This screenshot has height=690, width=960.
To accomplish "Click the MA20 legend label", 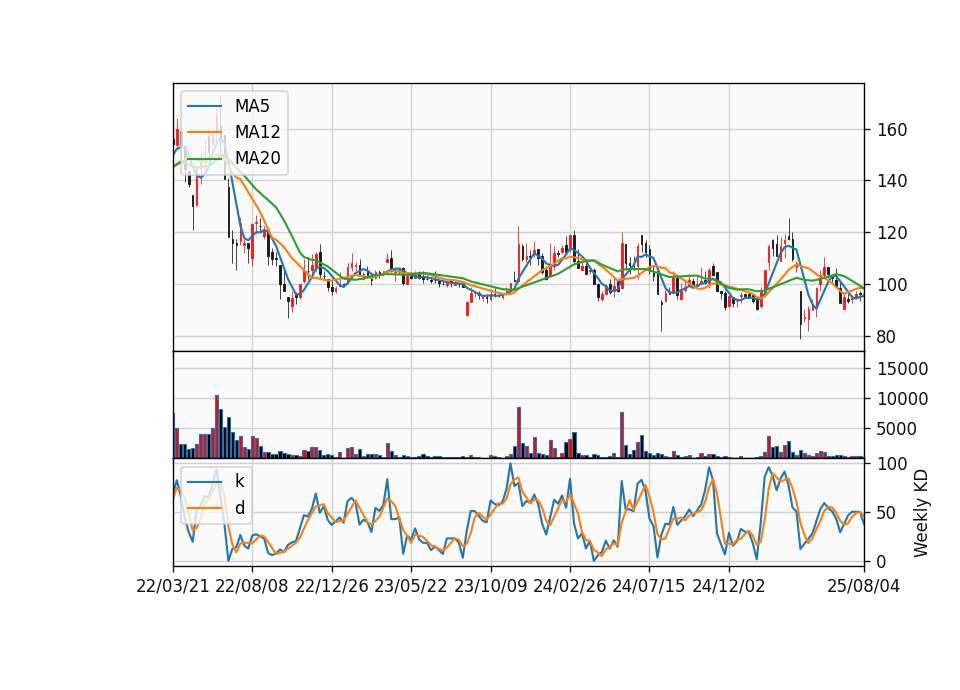I will coord(257,158).
